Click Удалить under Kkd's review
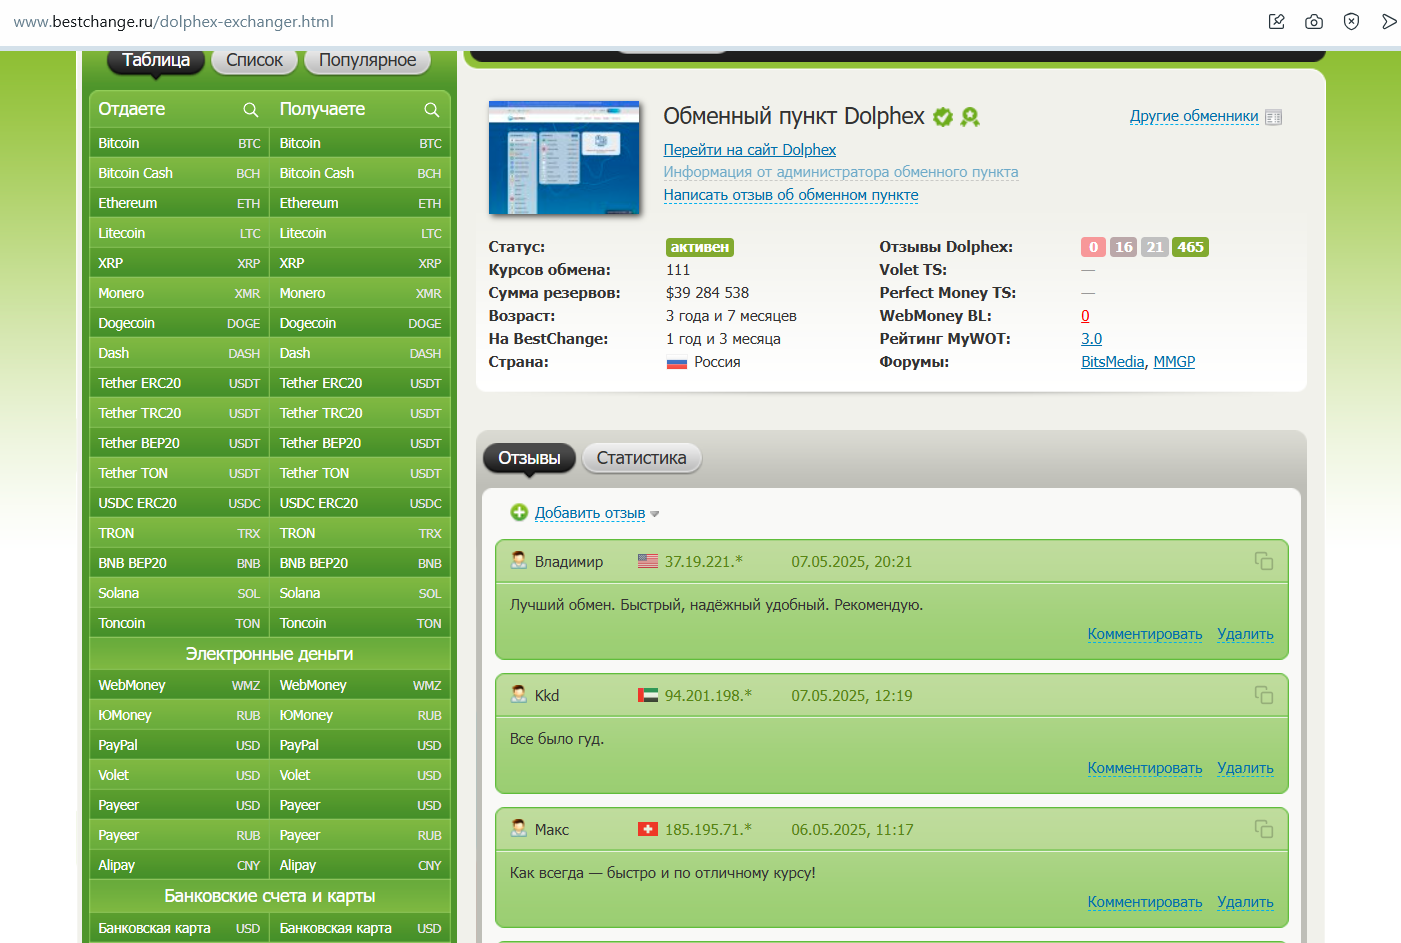Screen dimensions: 1401x943 point(1245,768)
